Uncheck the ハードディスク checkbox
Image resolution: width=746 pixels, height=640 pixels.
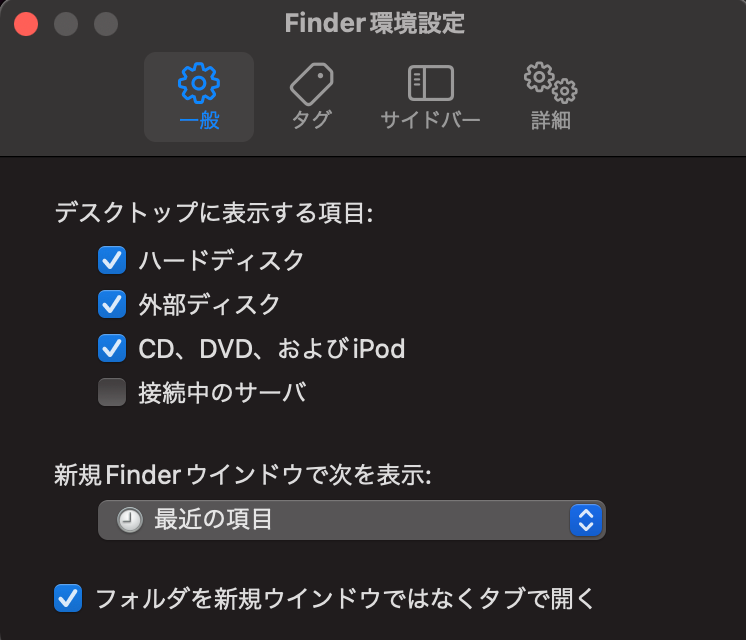pos(112,261)
